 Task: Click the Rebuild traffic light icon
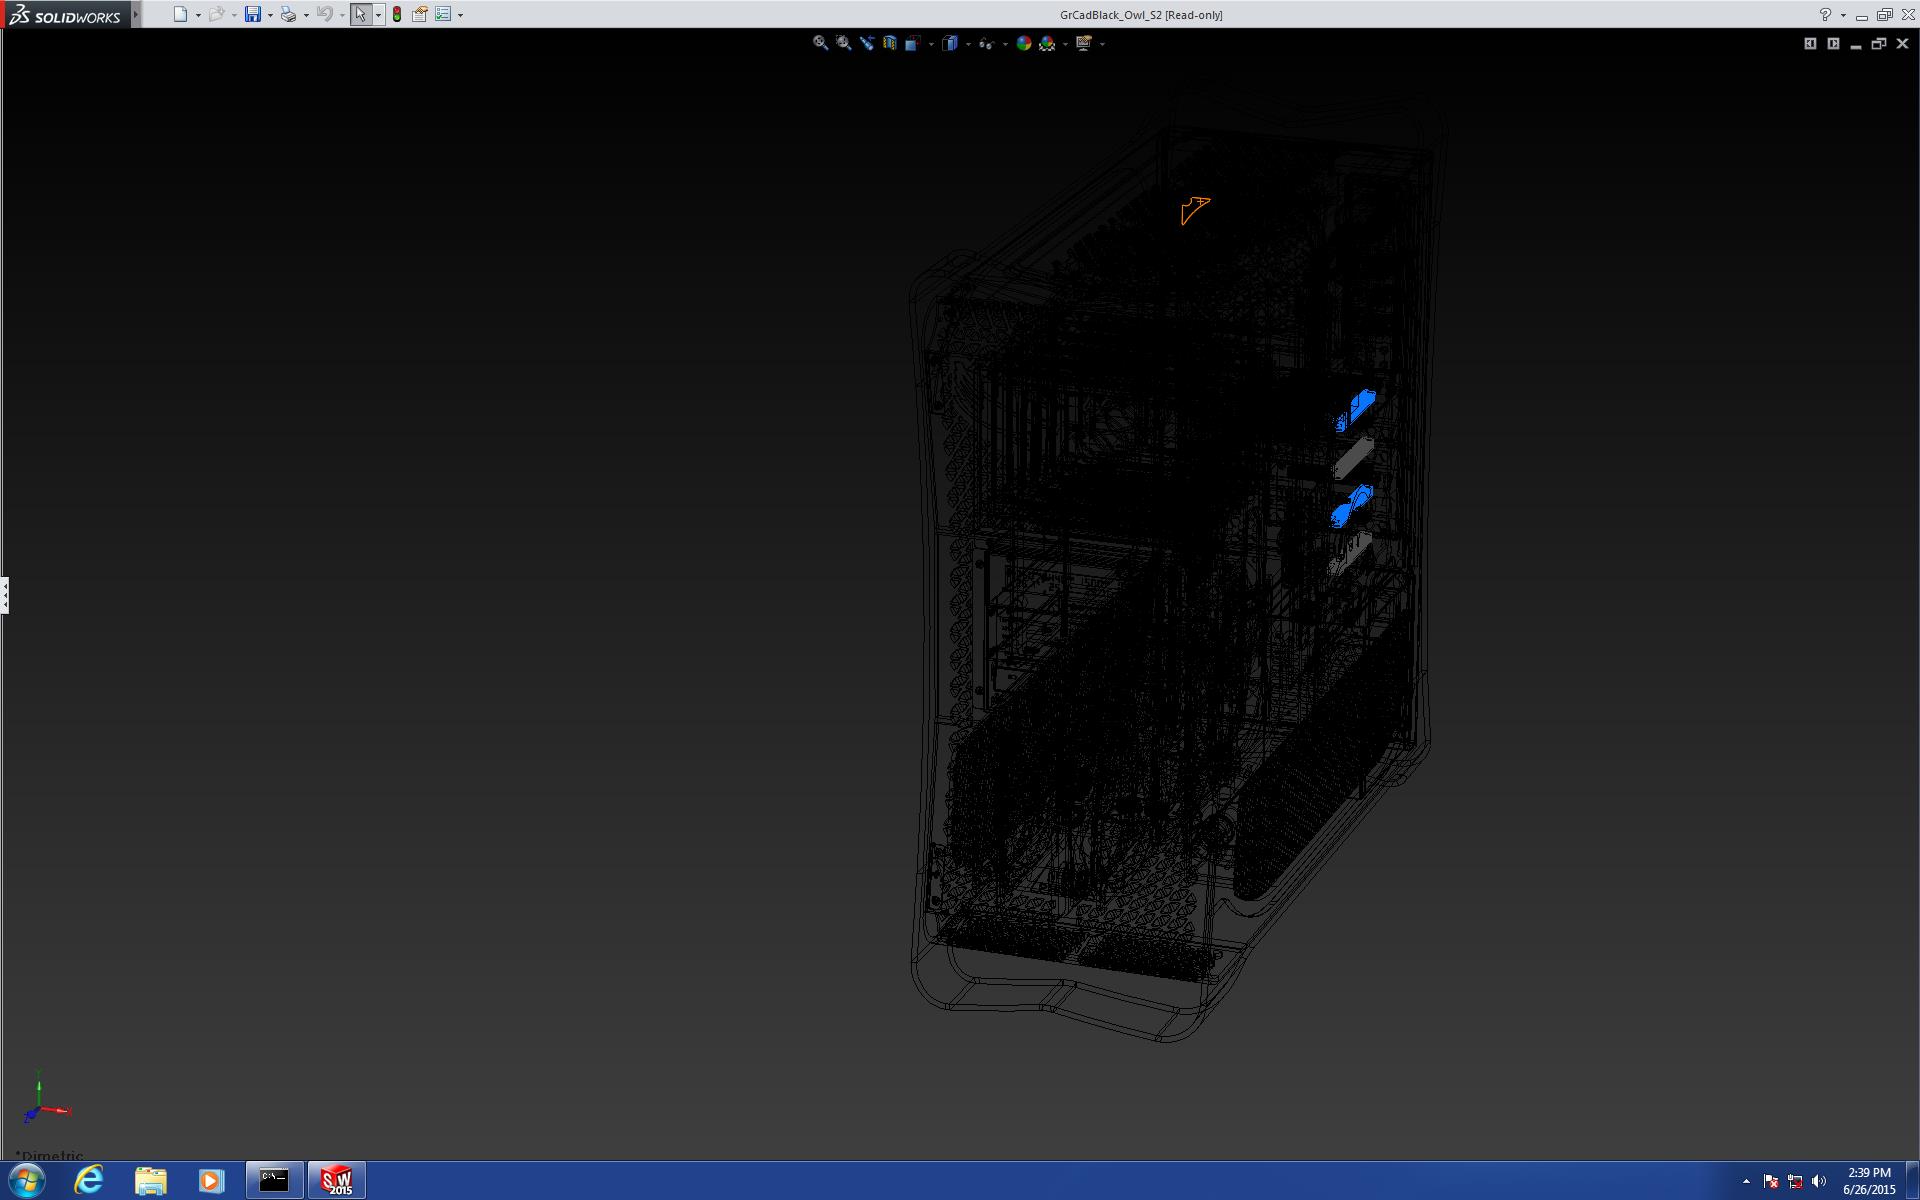[x=397, y=14]
